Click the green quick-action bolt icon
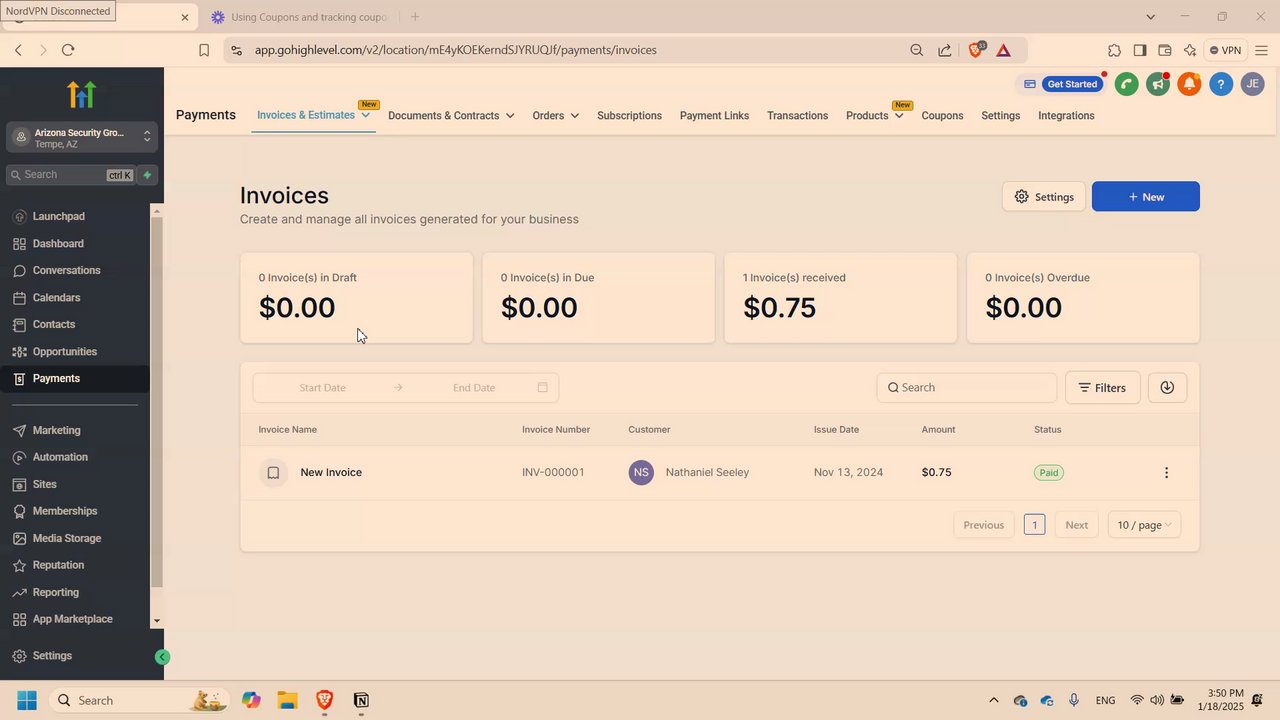 (147, 175)
